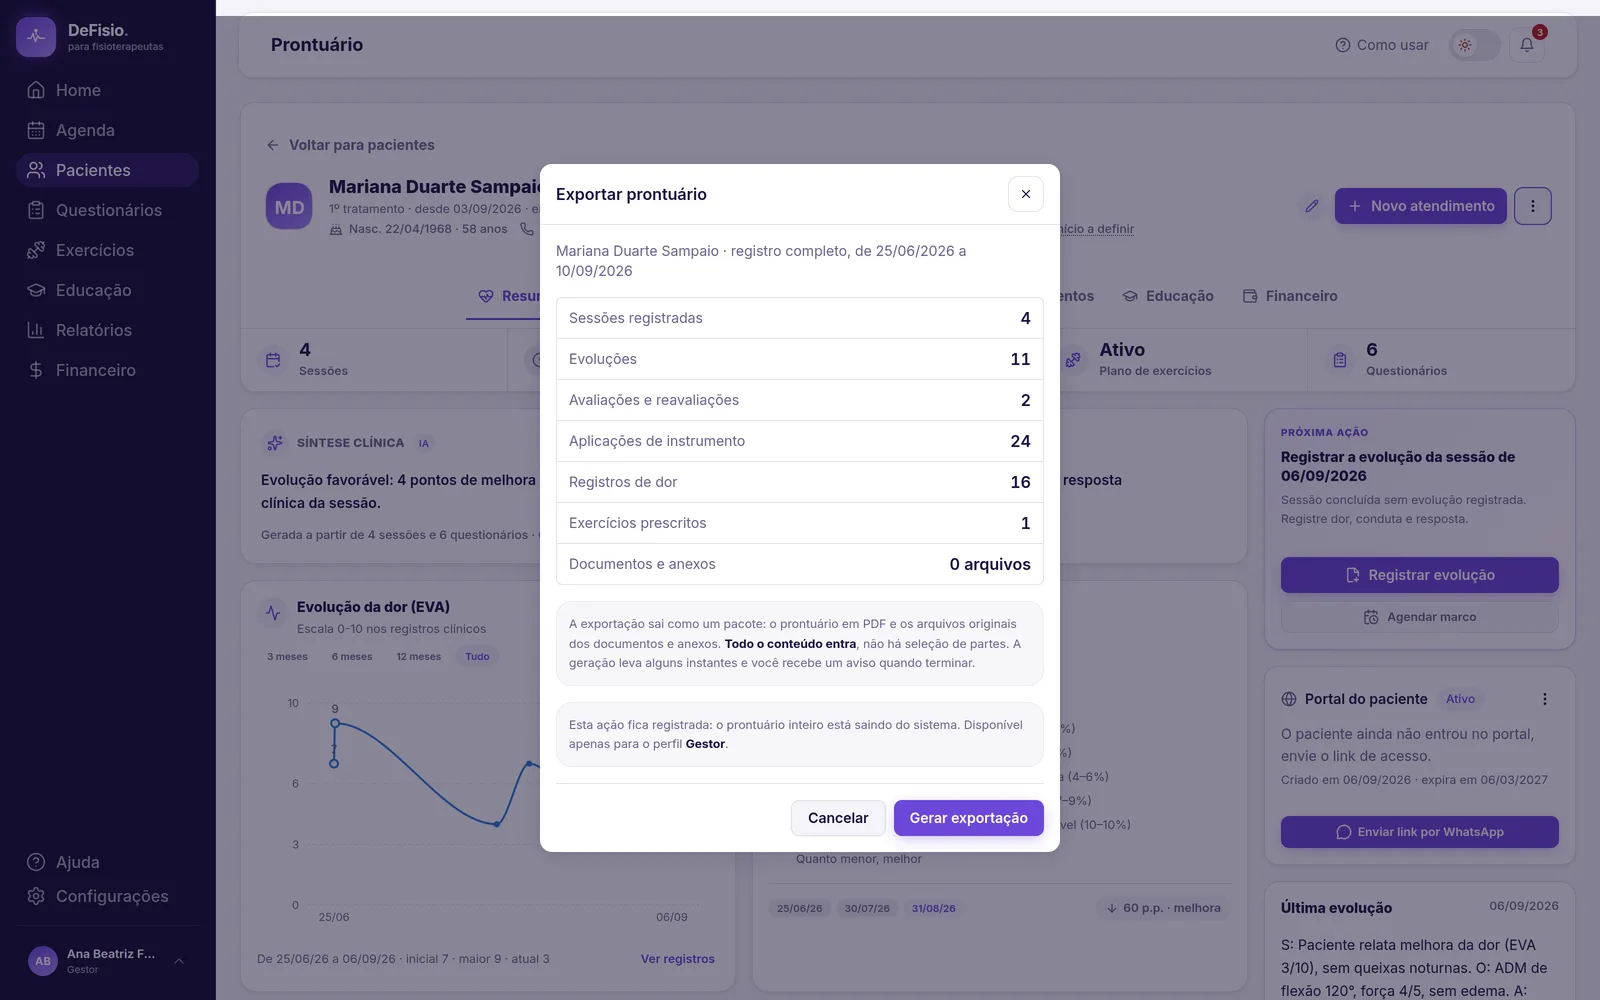
Task: Click the sidebar Financeiro dollar icon
Action: point(36,370)
